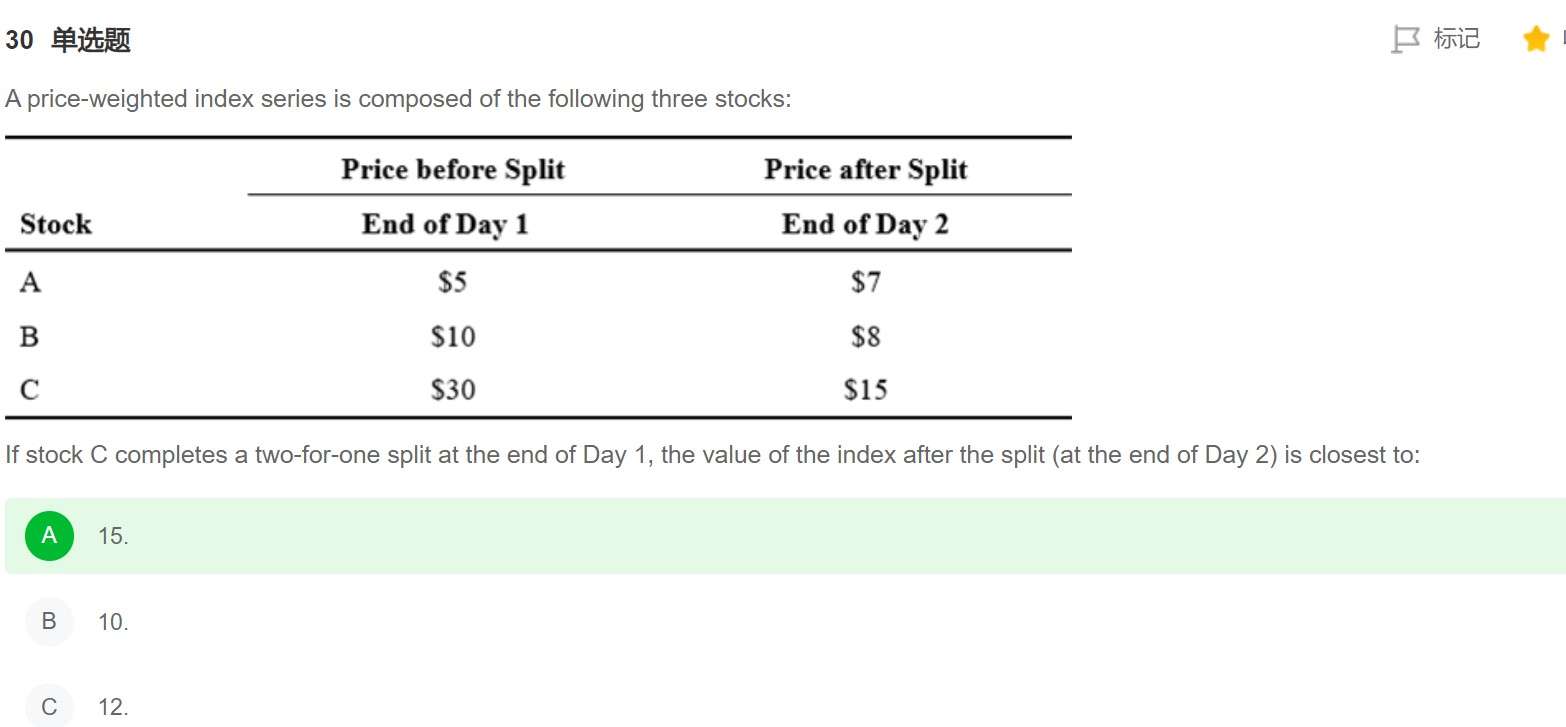
Task: Select the option C circle
Action: pos(49,708)
